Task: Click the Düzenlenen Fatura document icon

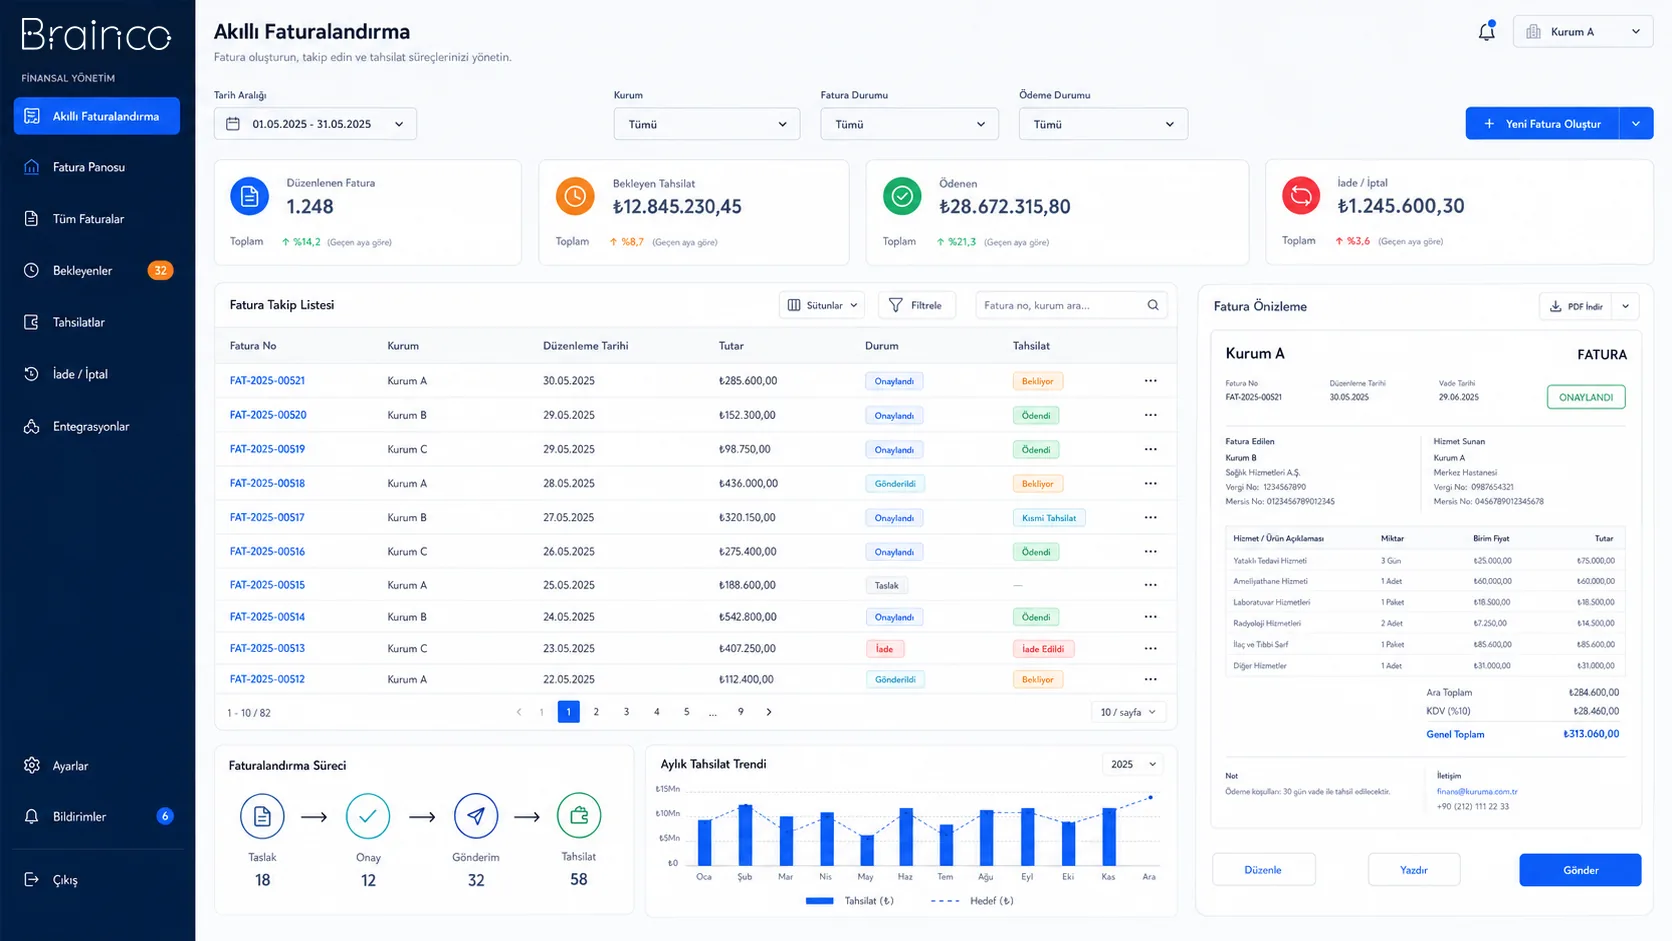Action: (249, 196)
